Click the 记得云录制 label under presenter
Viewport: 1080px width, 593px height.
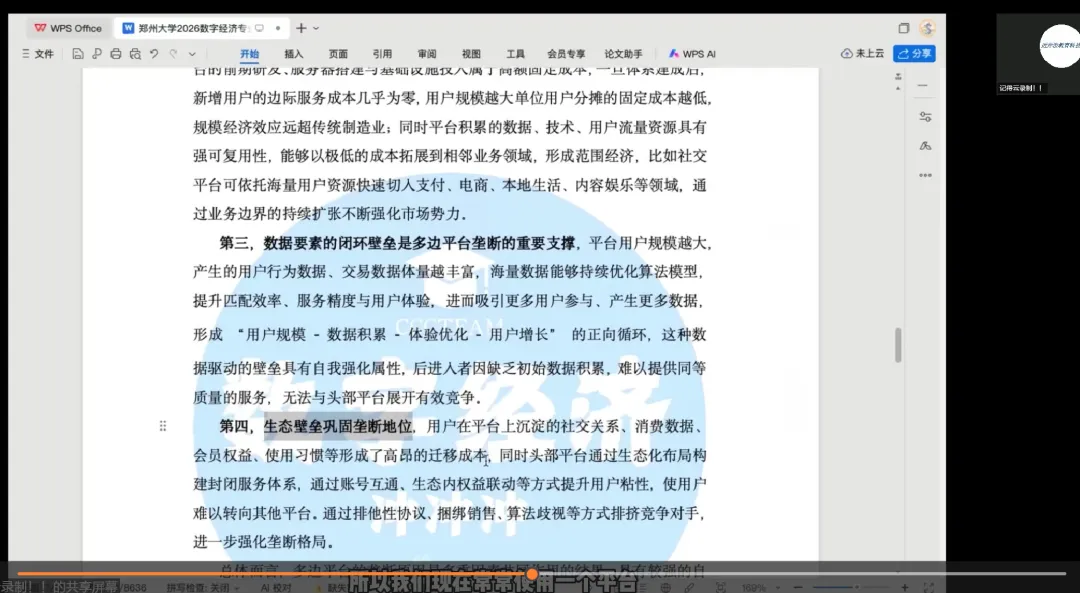[x=1020, y=88]
